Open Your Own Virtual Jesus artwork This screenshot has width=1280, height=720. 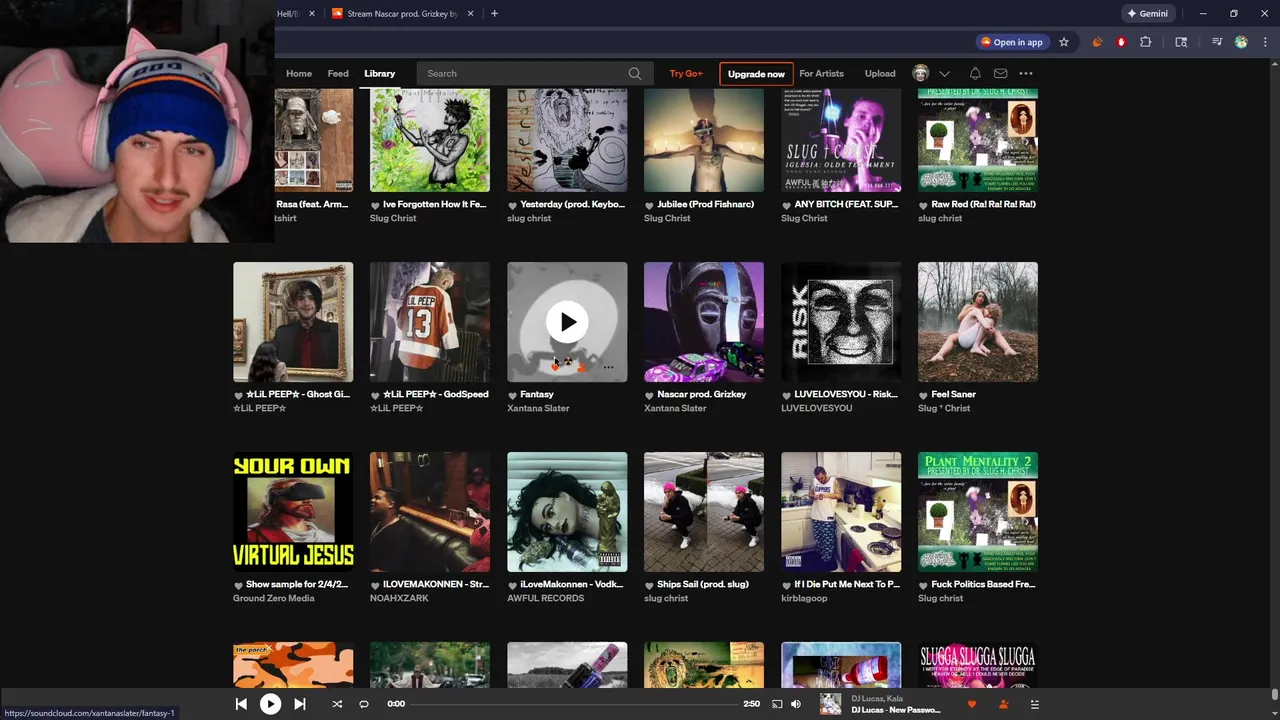pyautogui.click(x=293, y=512)
